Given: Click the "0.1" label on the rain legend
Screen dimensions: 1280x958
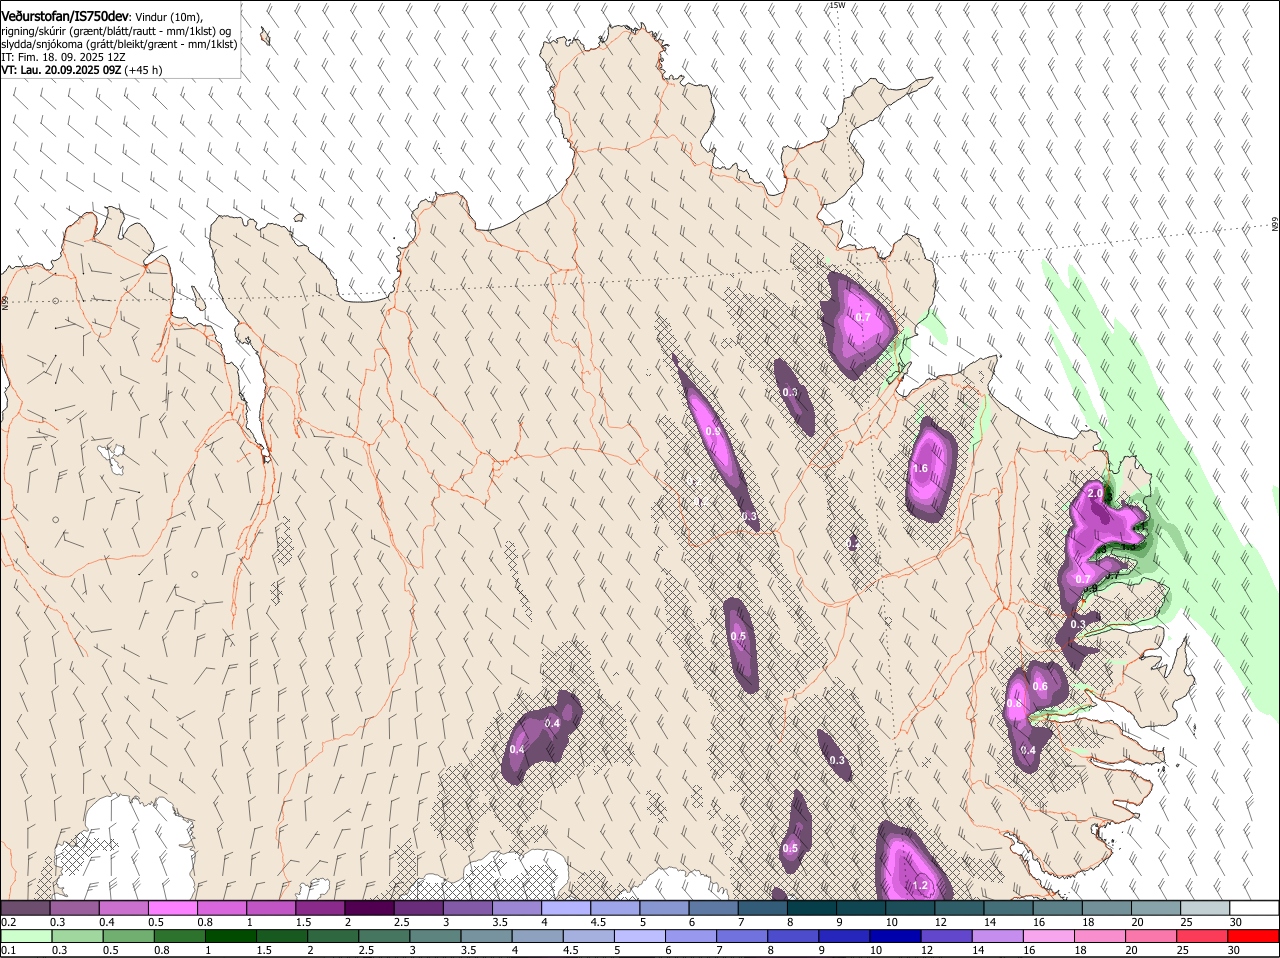Looking at the screenshot, I should 8,950.
